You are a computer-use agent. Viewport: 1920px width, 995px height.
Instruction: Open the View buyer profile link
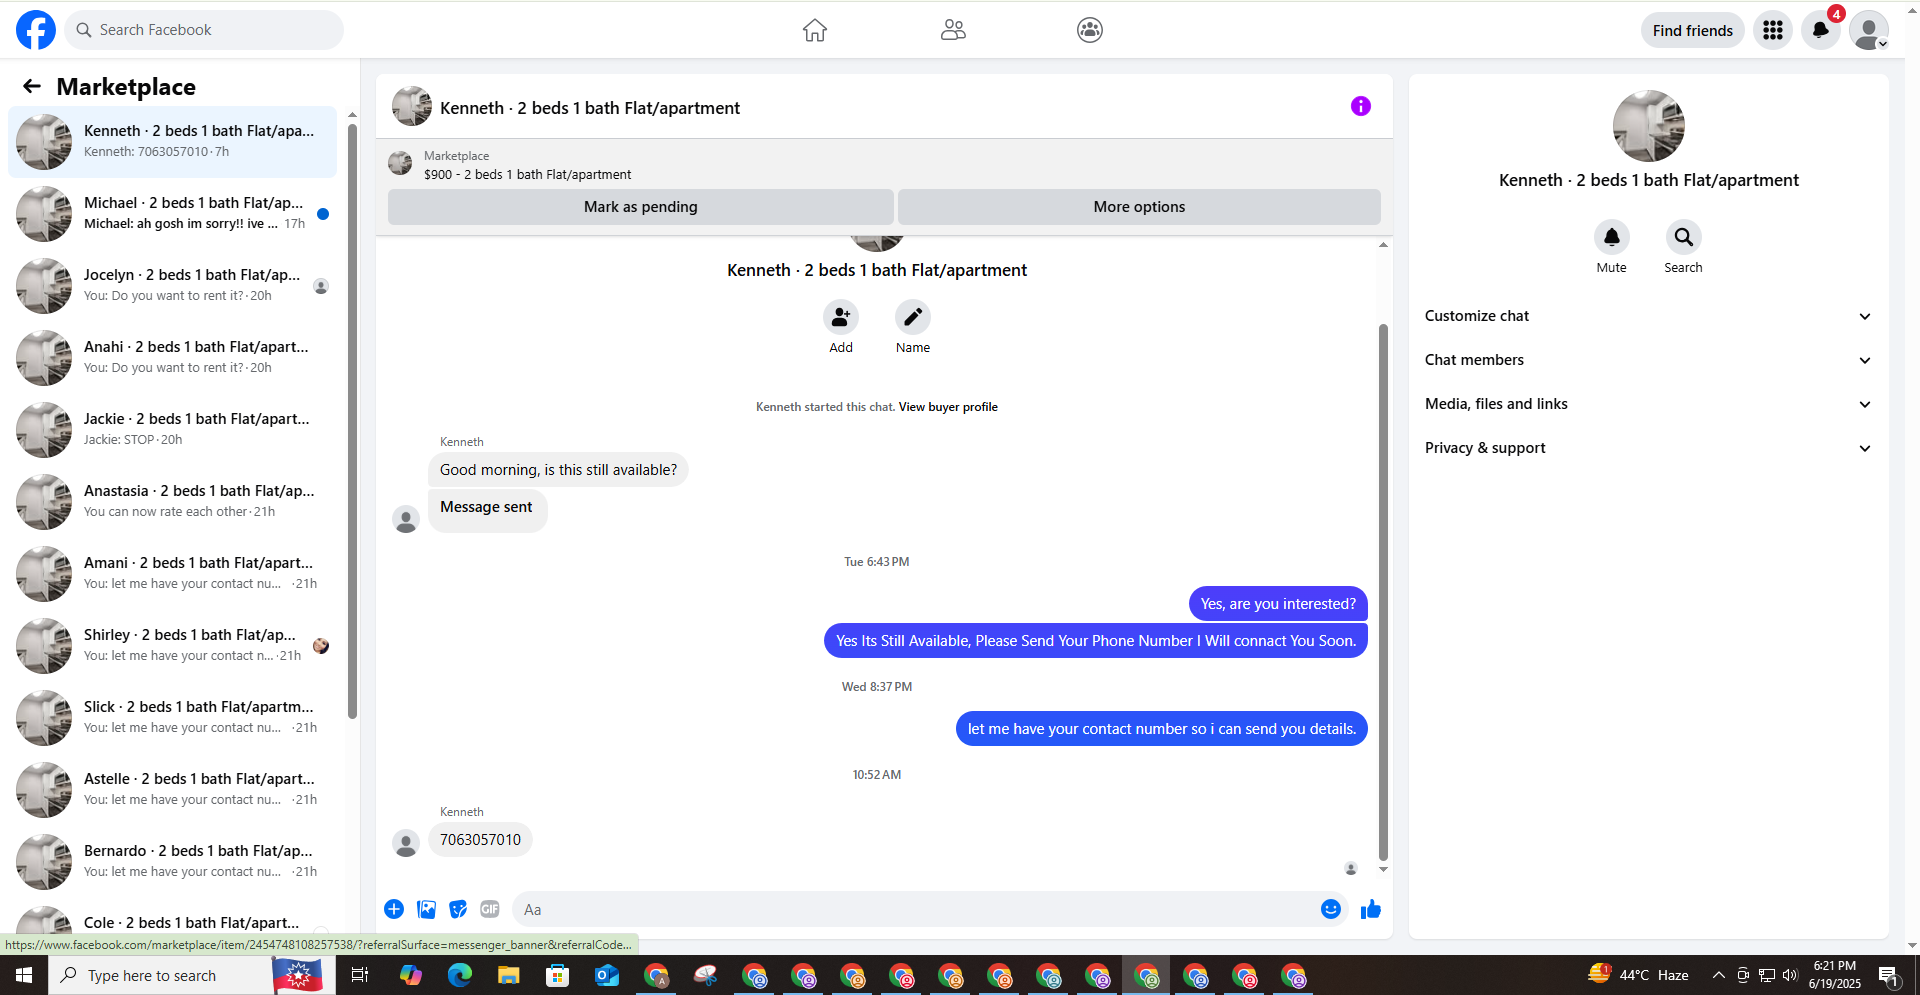tap(948, 407)
